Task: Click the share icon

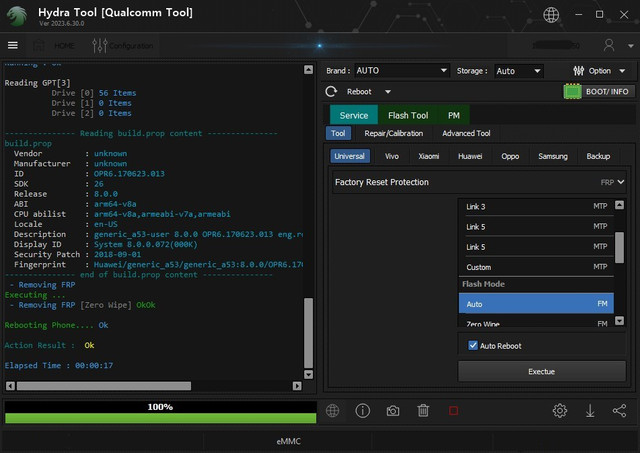Action: pos(619,411)
